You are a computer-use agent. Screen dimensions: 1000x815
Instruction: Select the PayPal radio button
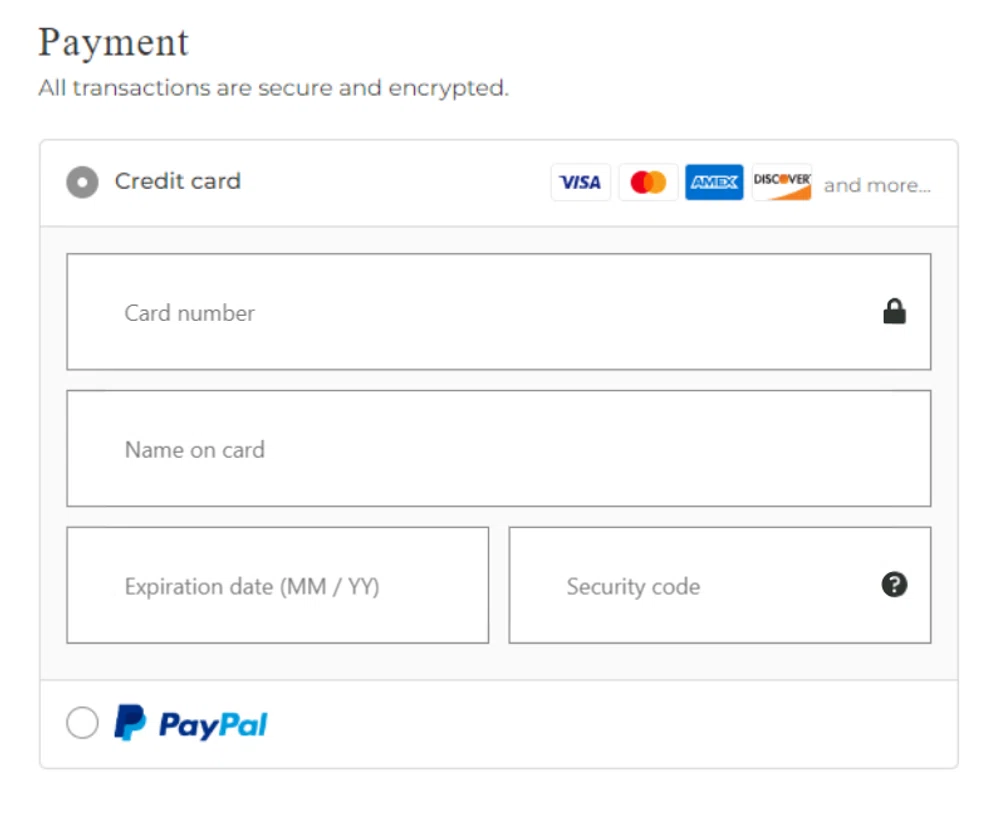tap(82, 722)
